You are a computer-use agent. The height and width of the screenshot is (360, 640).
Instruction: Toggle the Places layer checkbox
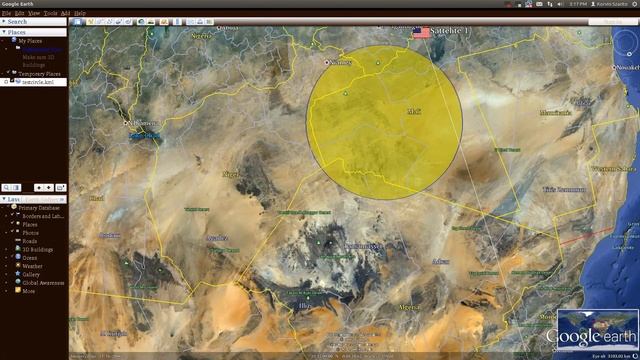[12, 223]
